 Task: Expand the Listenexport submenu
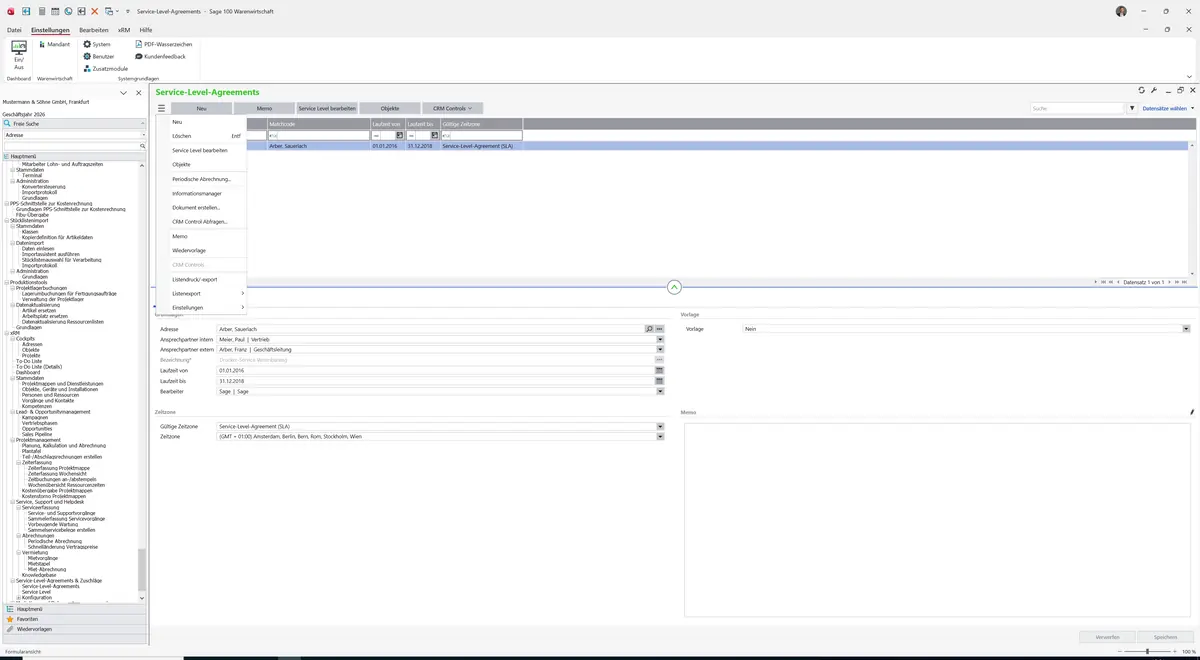[201, 293]
